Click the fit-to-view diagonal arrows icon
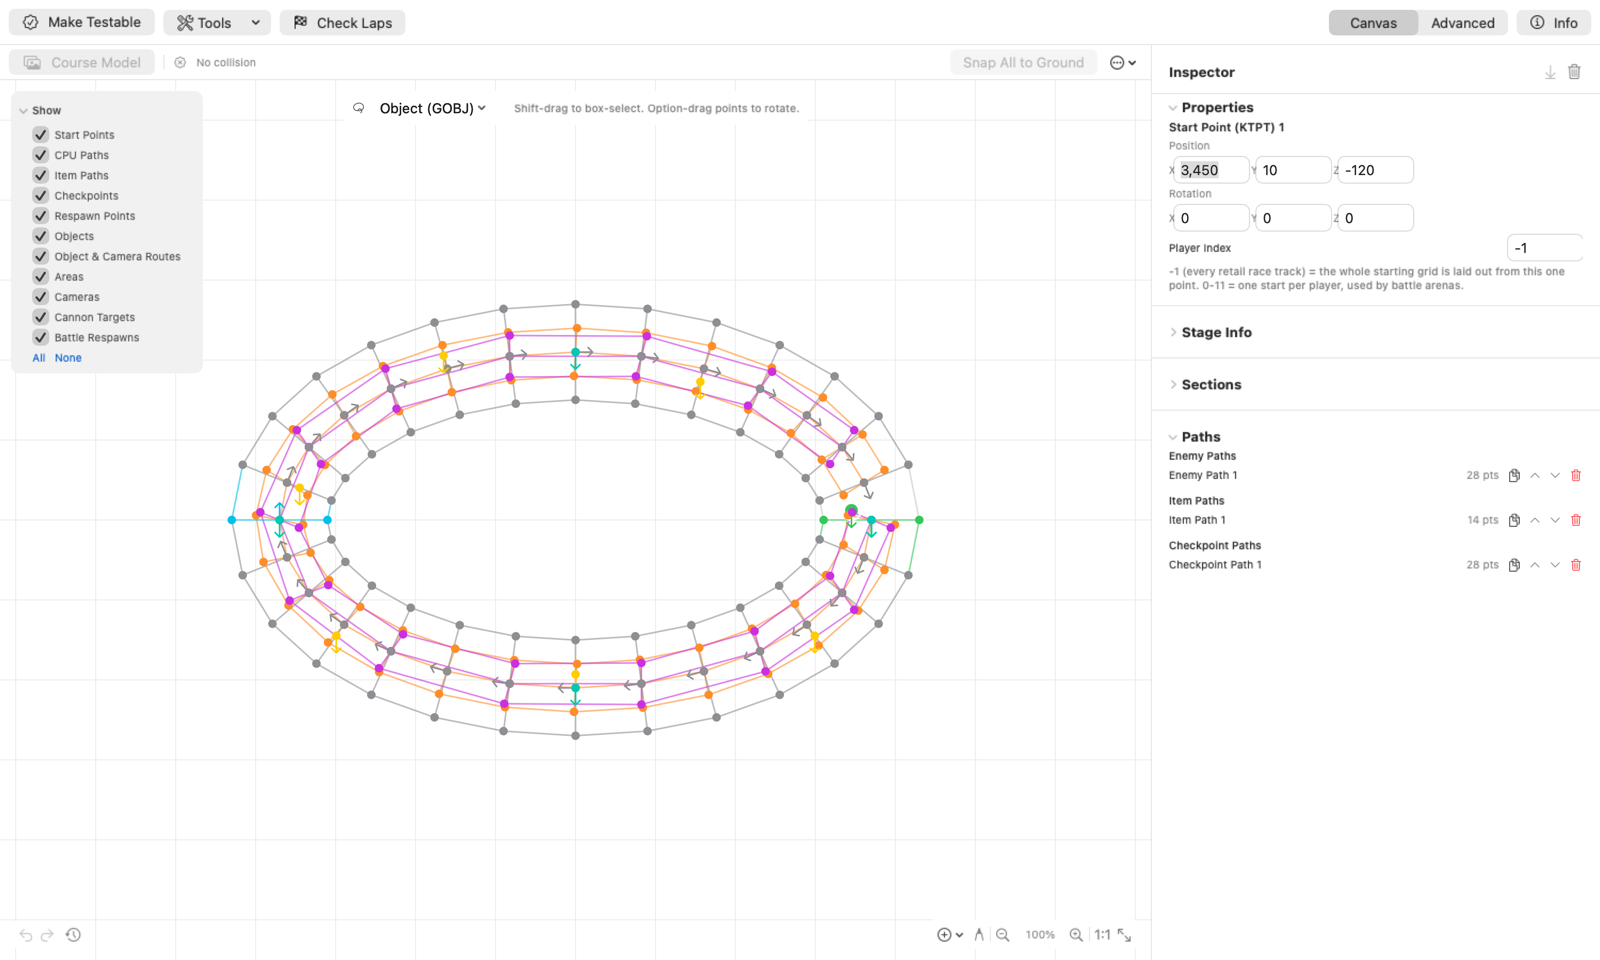The height and width of the screenshot is (960, 1600). pyautogui.click(x=1125, y=935)
